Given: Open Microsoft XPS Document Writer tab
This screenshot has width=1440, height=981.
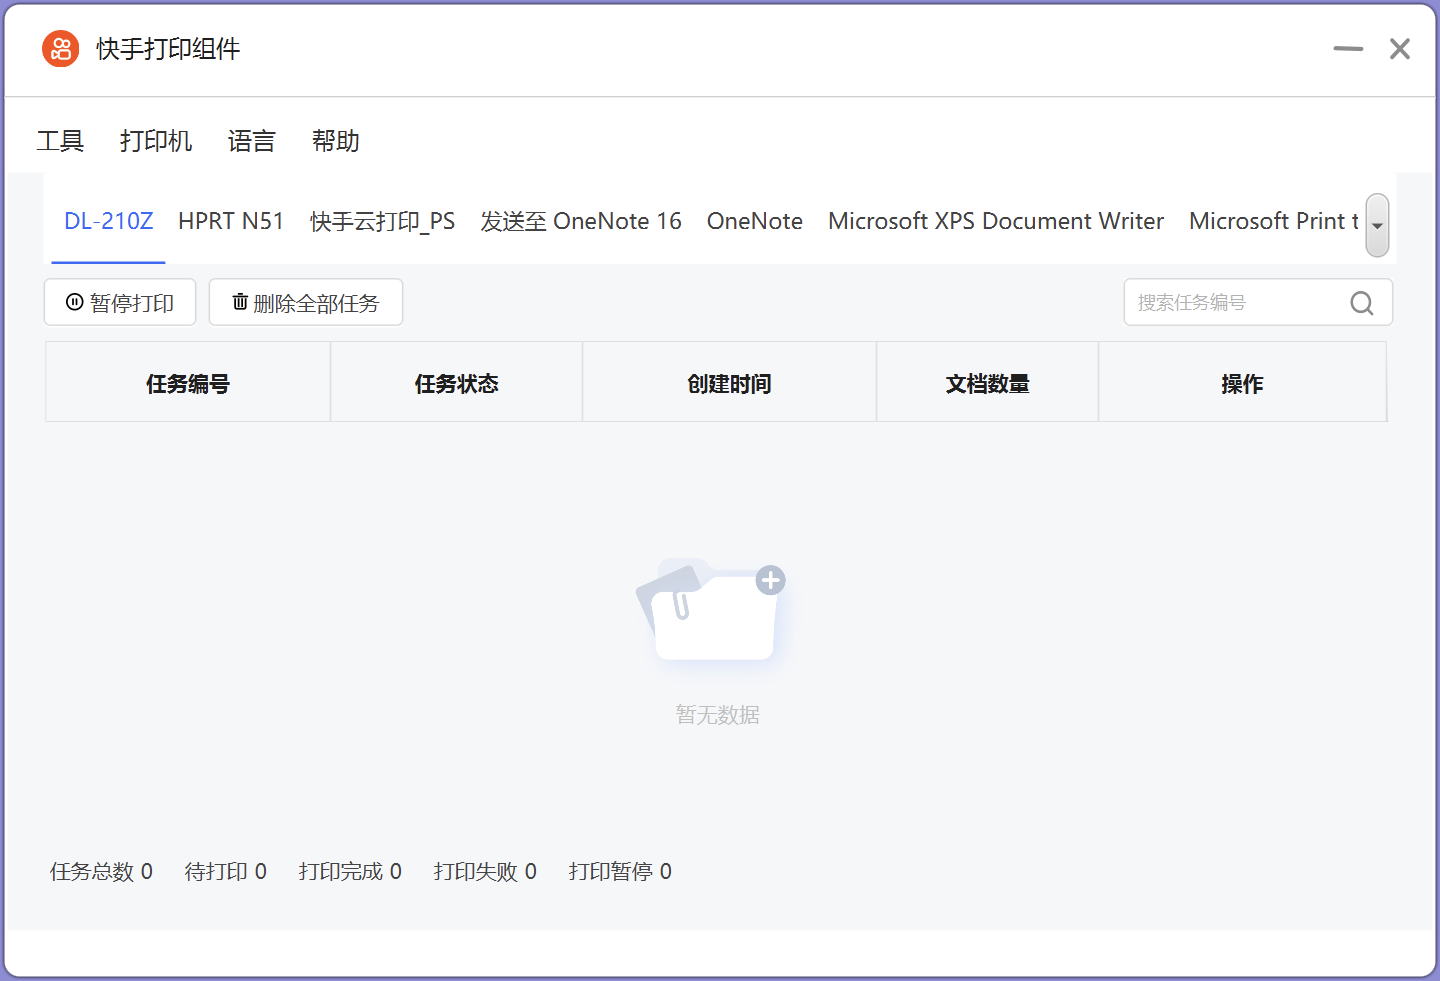Looking at the screenshot, I should click(995, 221).
